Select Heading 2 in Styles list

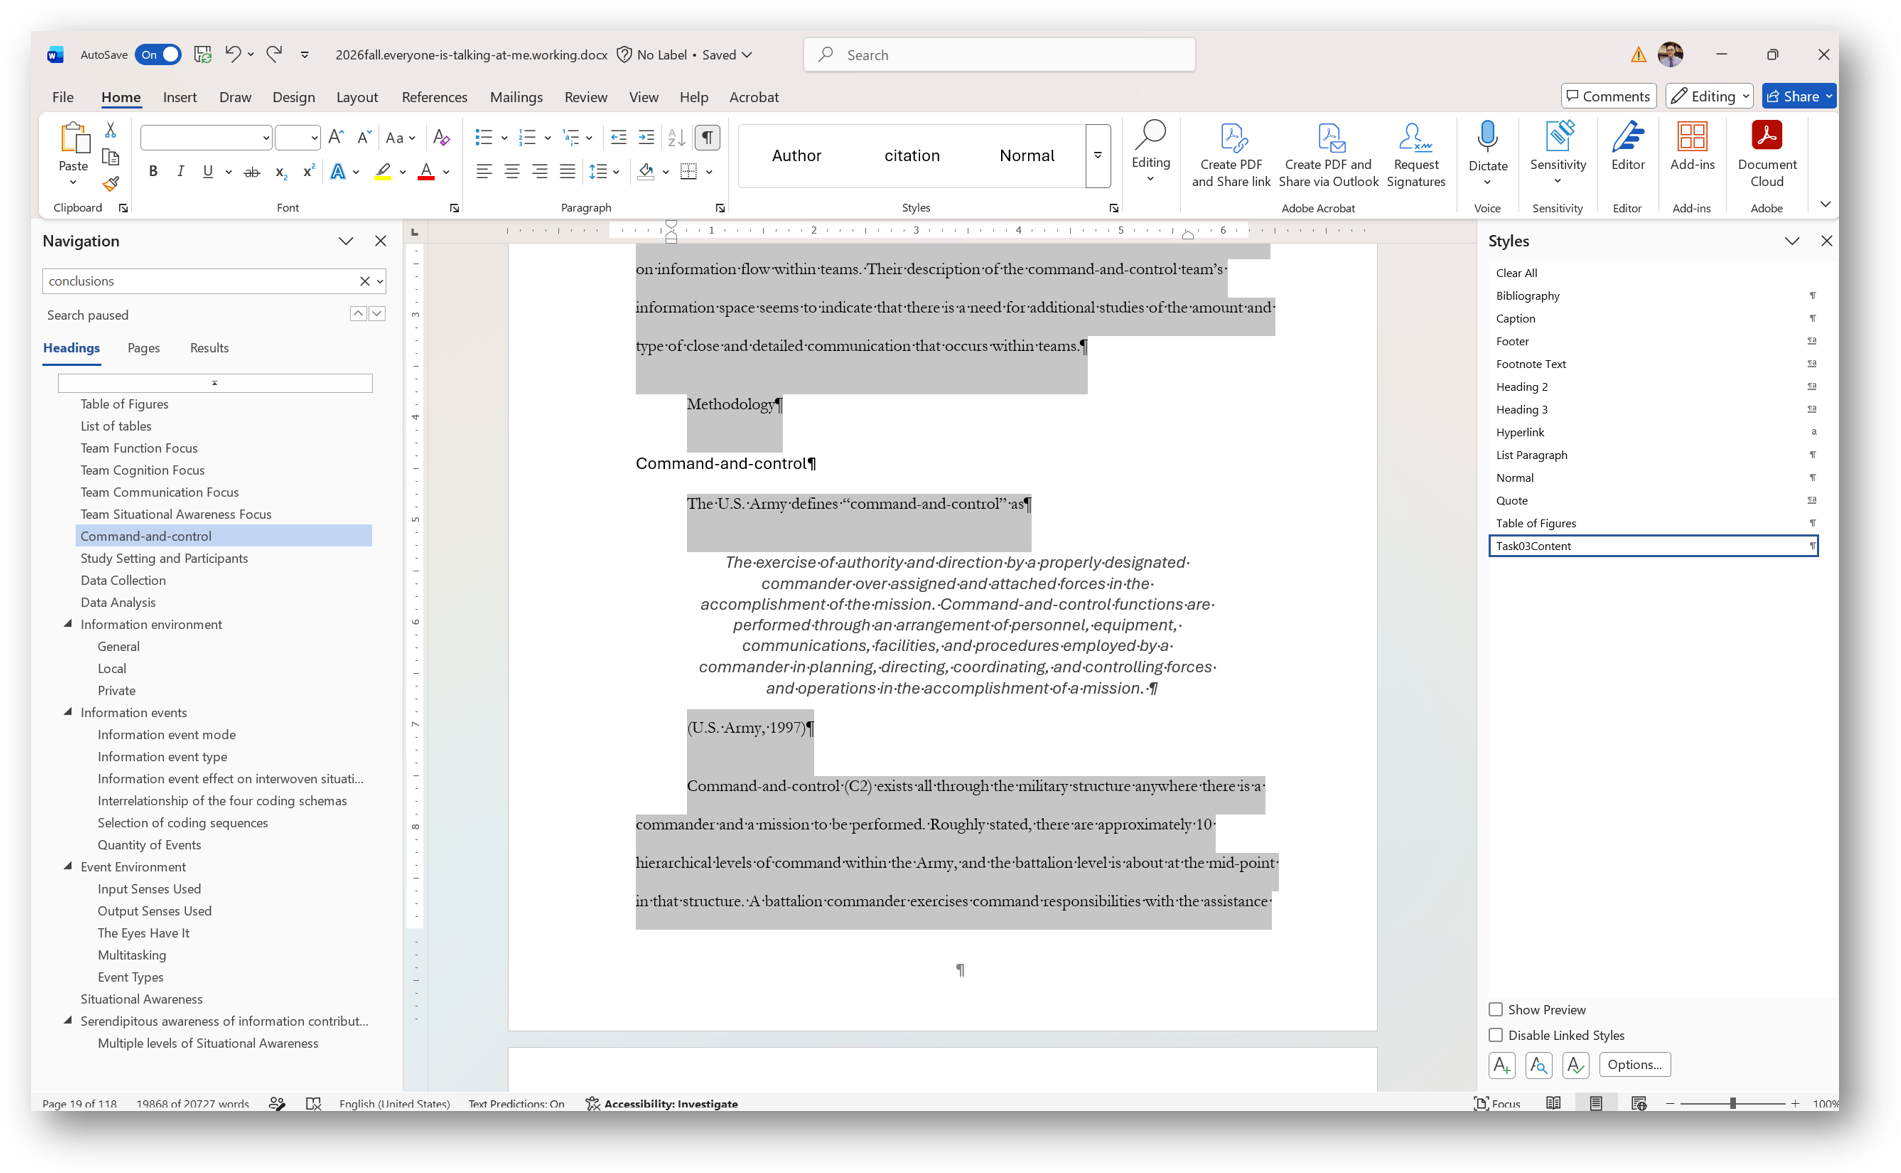click(1653, 387)
